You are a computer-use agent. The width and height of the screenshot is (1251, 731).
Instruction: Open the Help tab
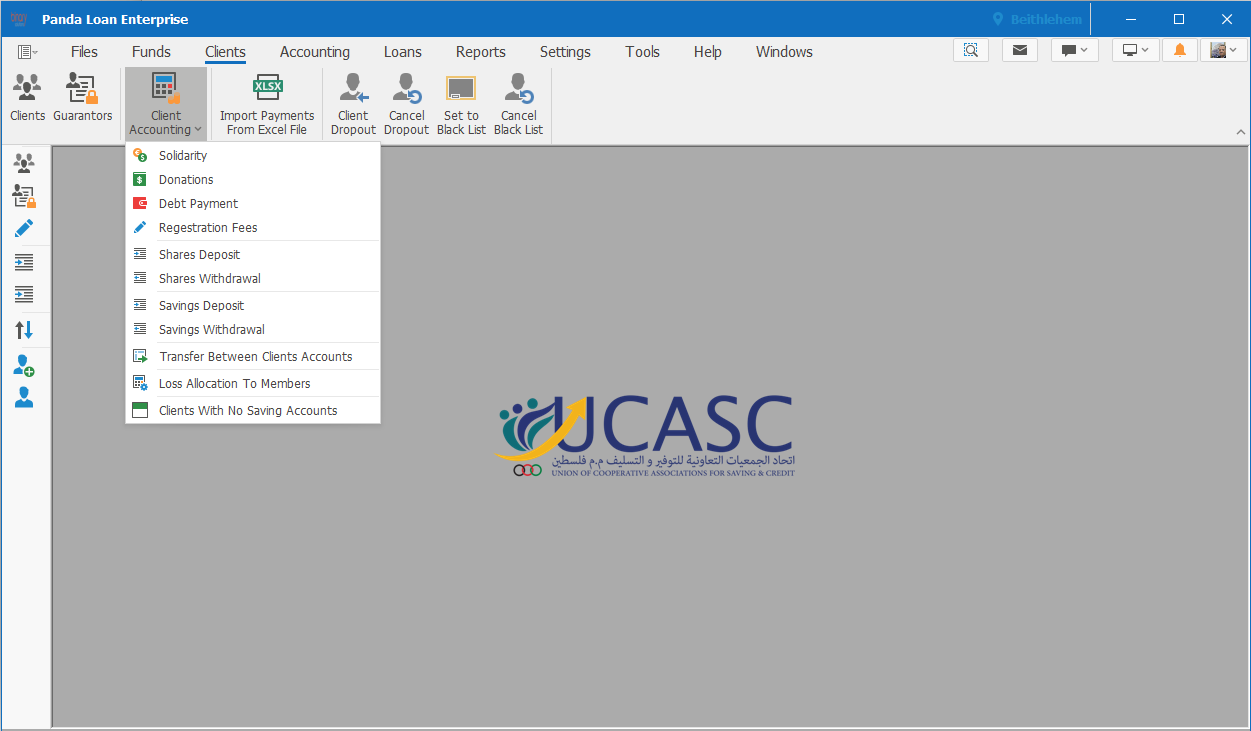click(708, 52)
